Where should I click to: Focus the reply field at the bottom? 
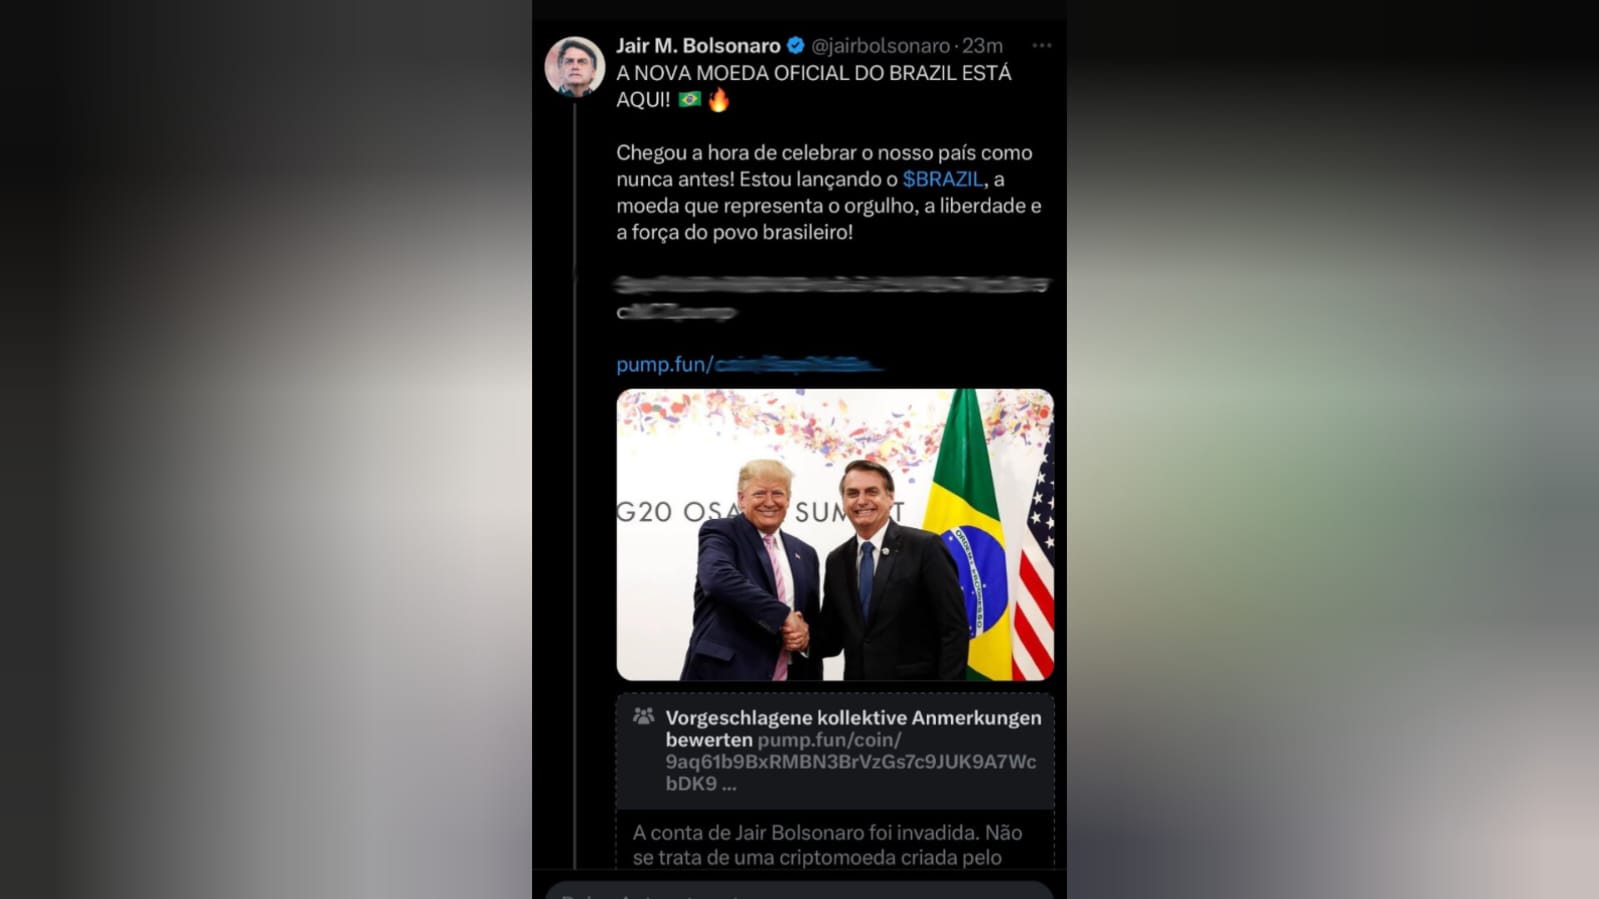tap(799, 890)
